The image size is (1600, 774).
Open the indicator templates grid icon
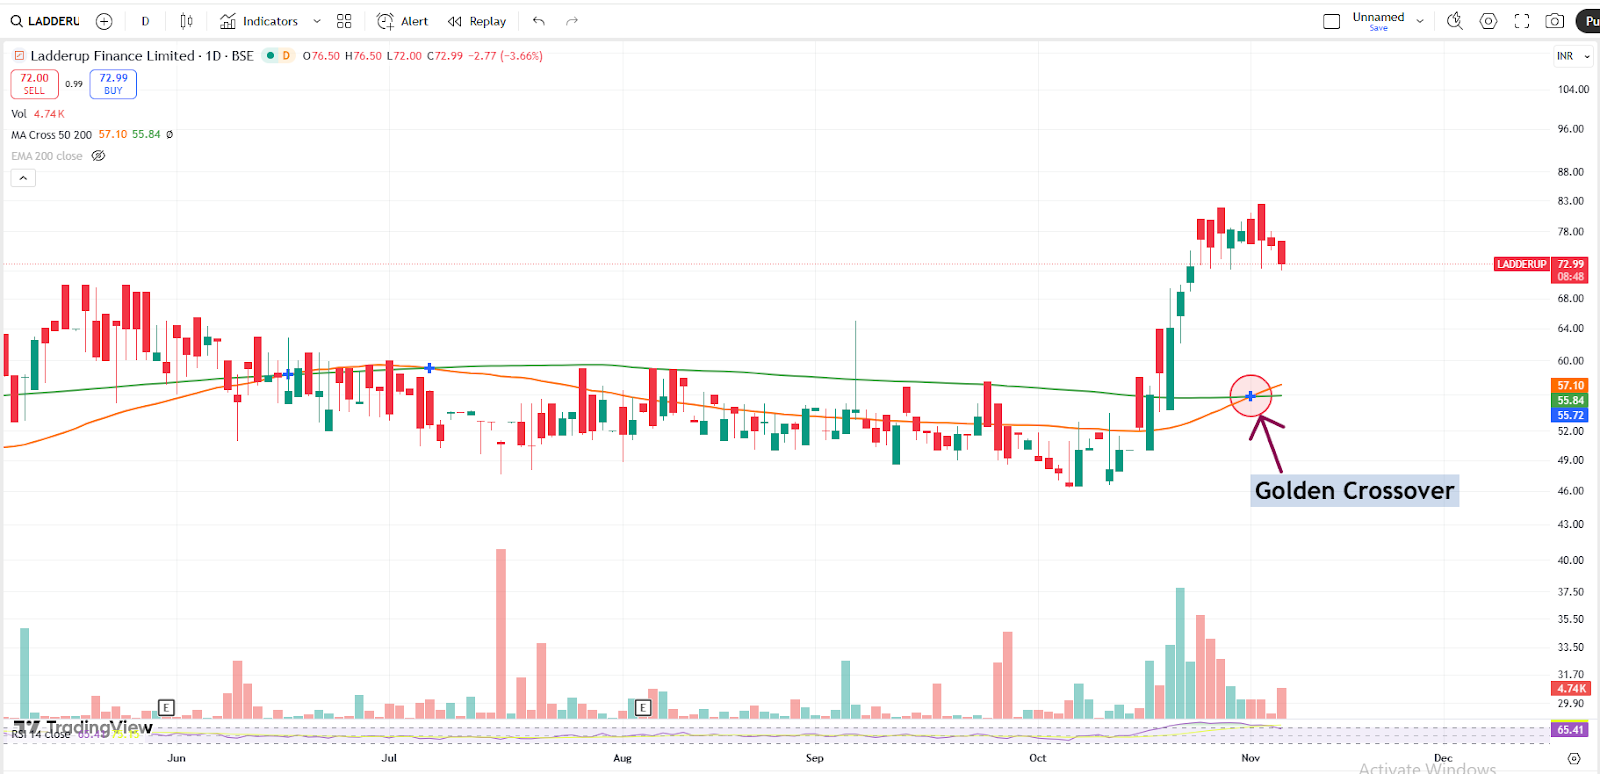(x=344, y=21)
